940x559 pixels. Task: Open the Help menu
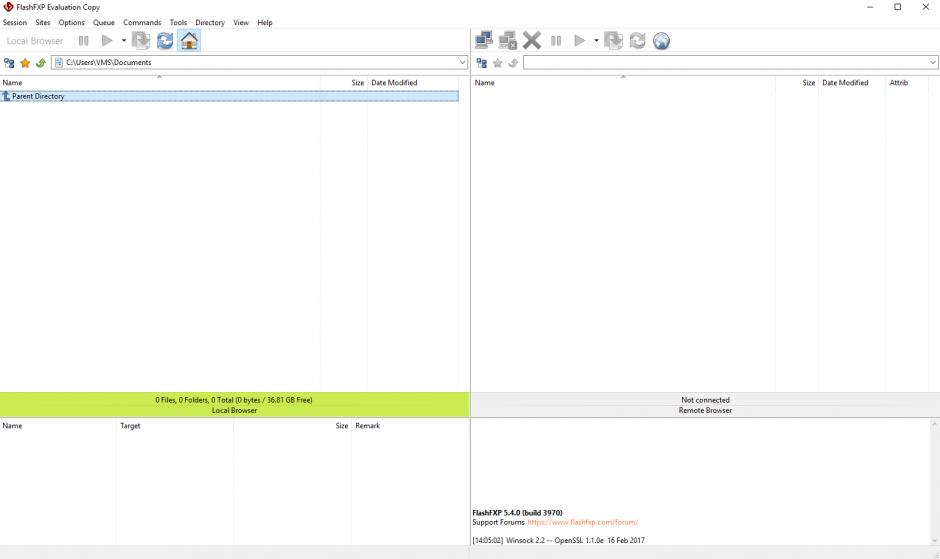265,22
